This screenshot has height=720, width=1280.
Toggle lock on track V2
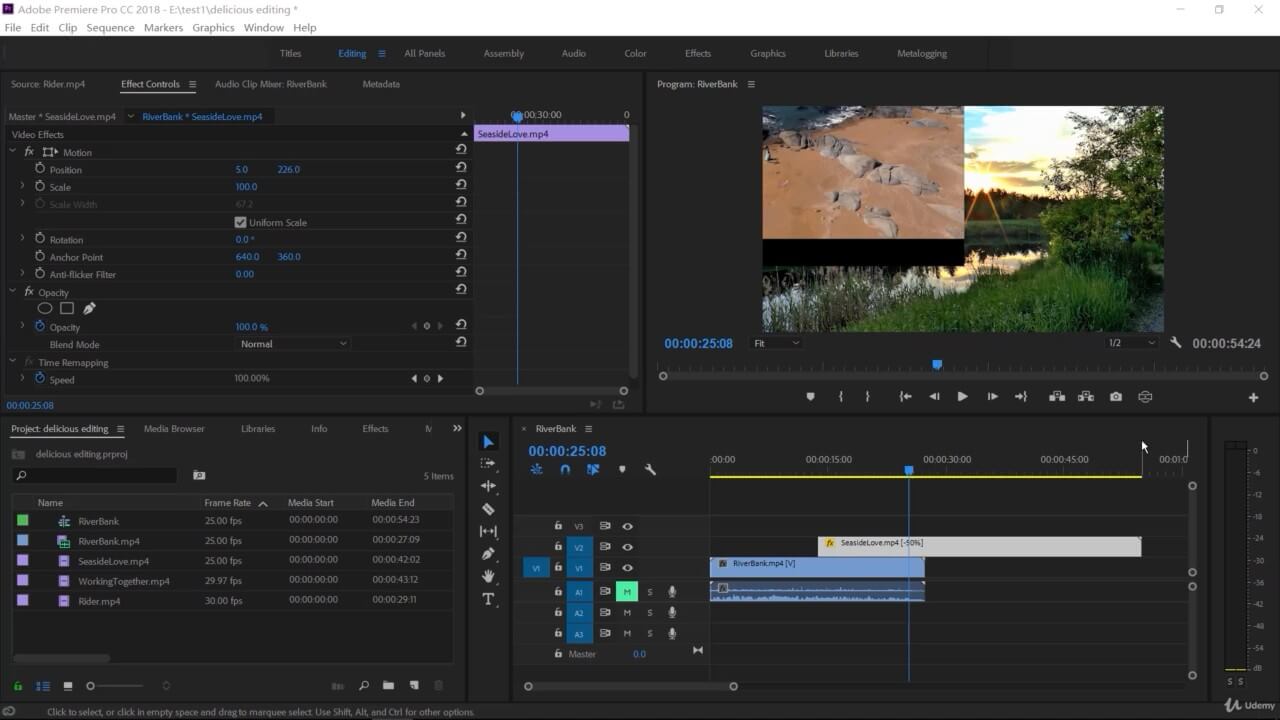point(558,547)
